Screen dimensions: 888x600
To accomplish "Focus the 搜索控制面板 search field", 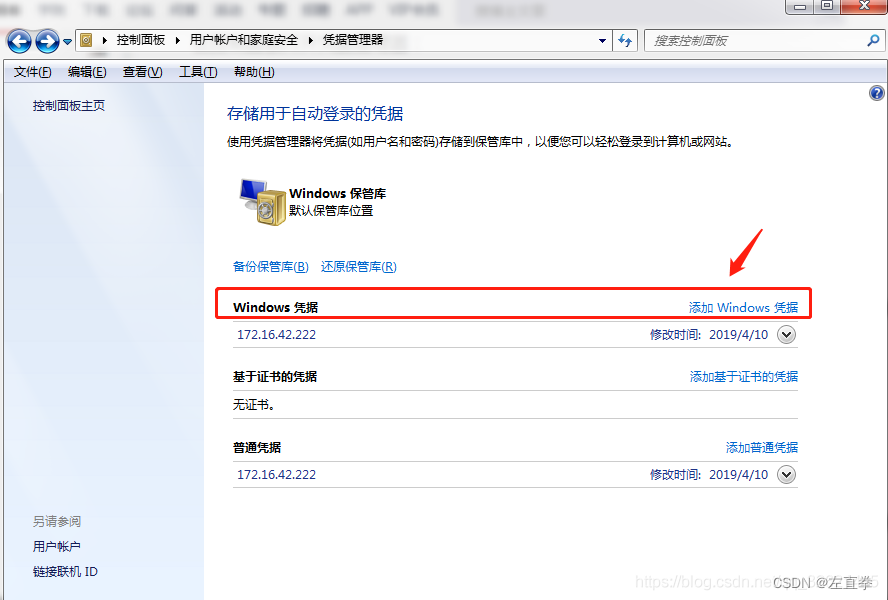I will [757, 41].
